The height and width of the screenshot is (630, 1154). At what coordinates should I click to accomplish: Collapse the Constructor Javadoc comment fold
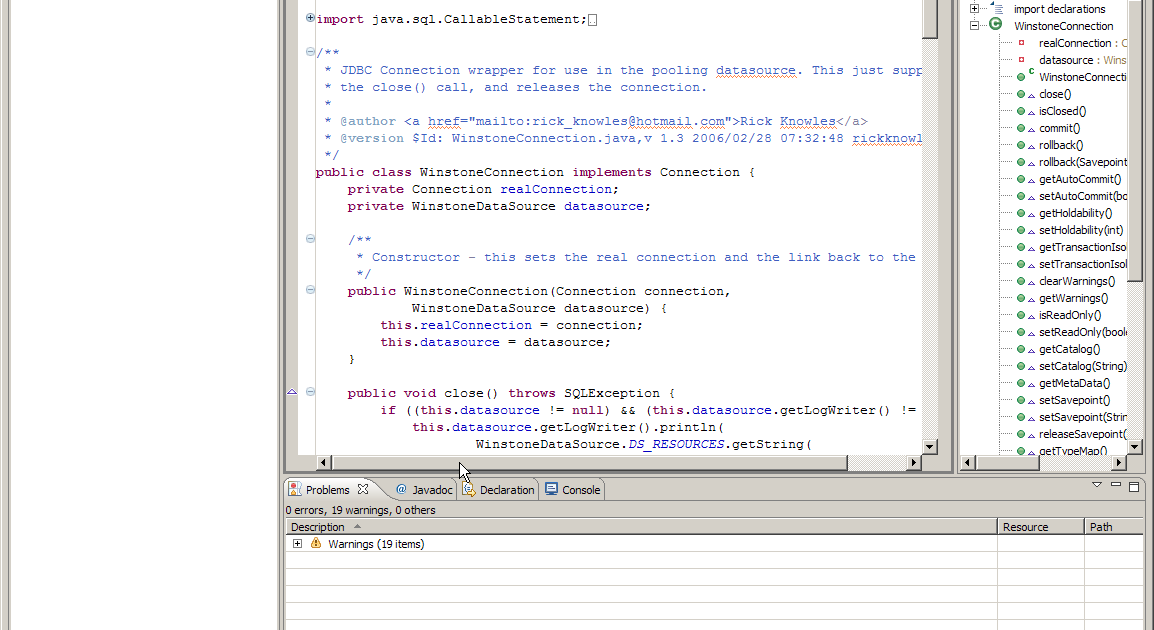pos(310,238)
